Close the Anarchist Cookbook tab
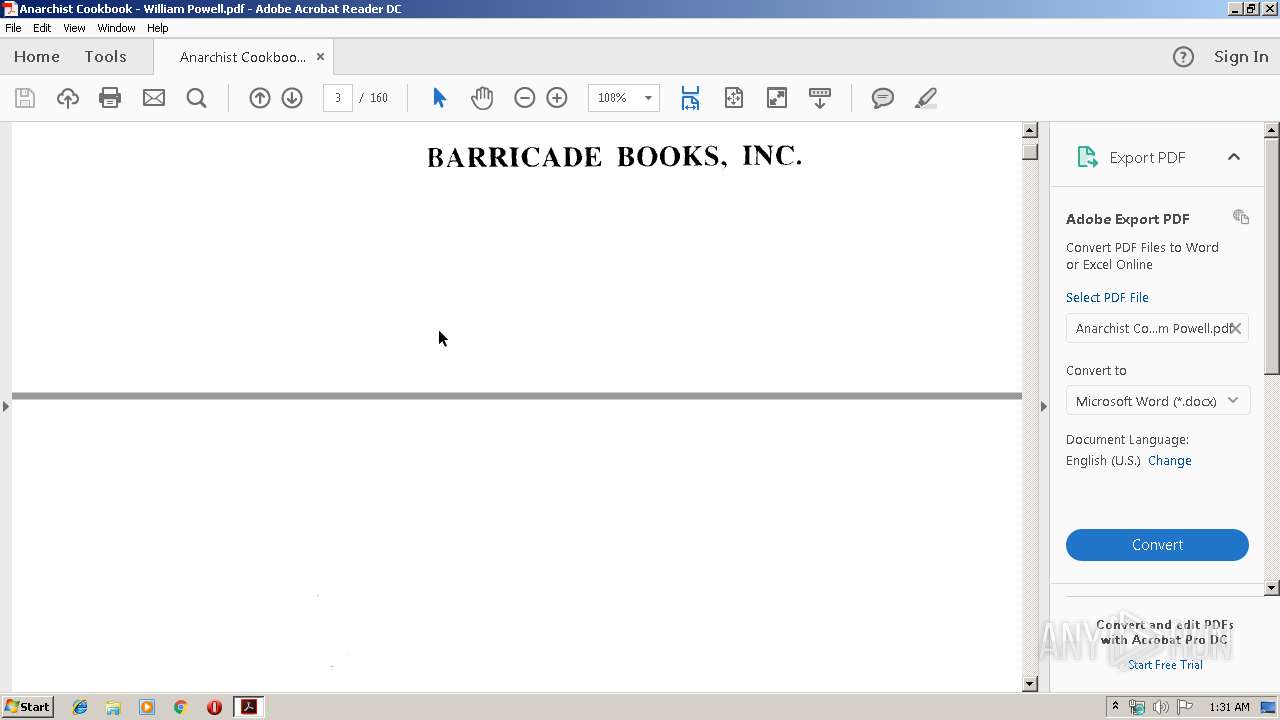Viewport: 1280px width, 720px height. point(320,57)
